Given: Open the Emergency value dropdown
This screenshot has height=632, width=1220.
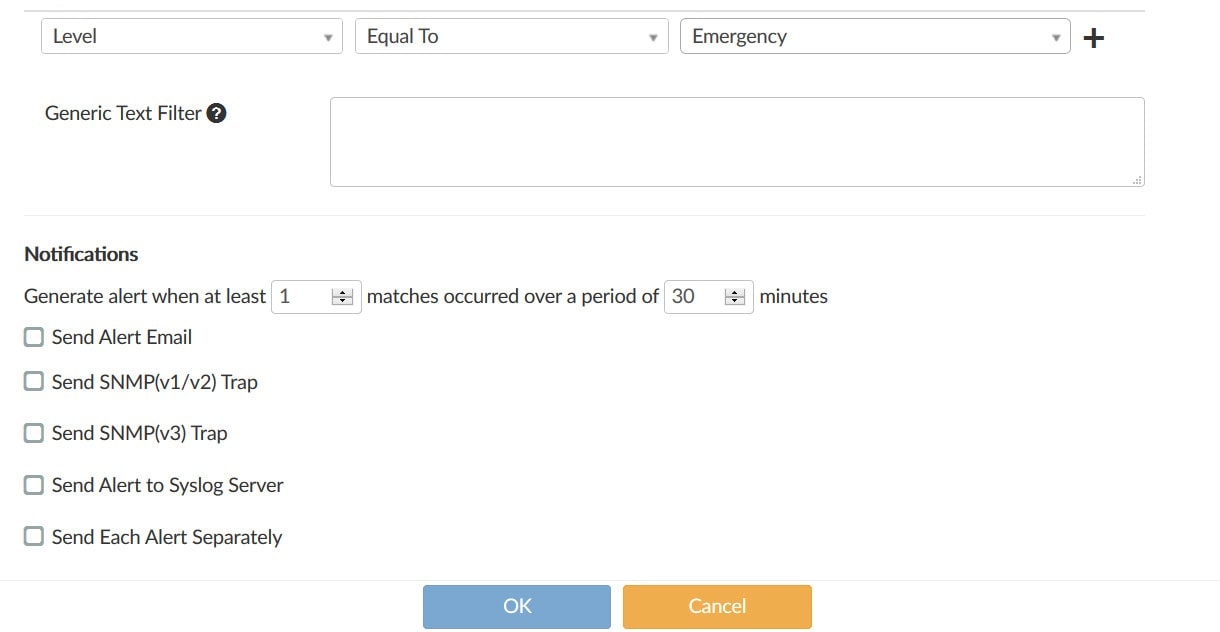Looking at the screenshot, I should tap(874, 37).
